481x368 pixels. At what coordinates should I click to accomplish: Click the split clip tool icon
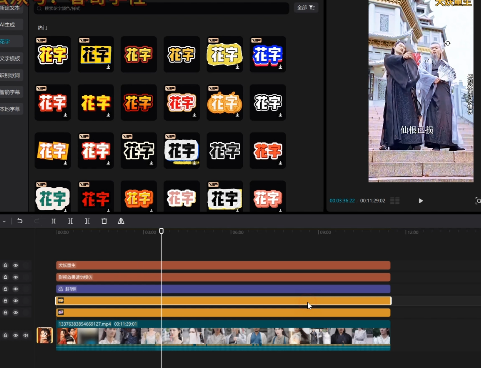point(54,221)
